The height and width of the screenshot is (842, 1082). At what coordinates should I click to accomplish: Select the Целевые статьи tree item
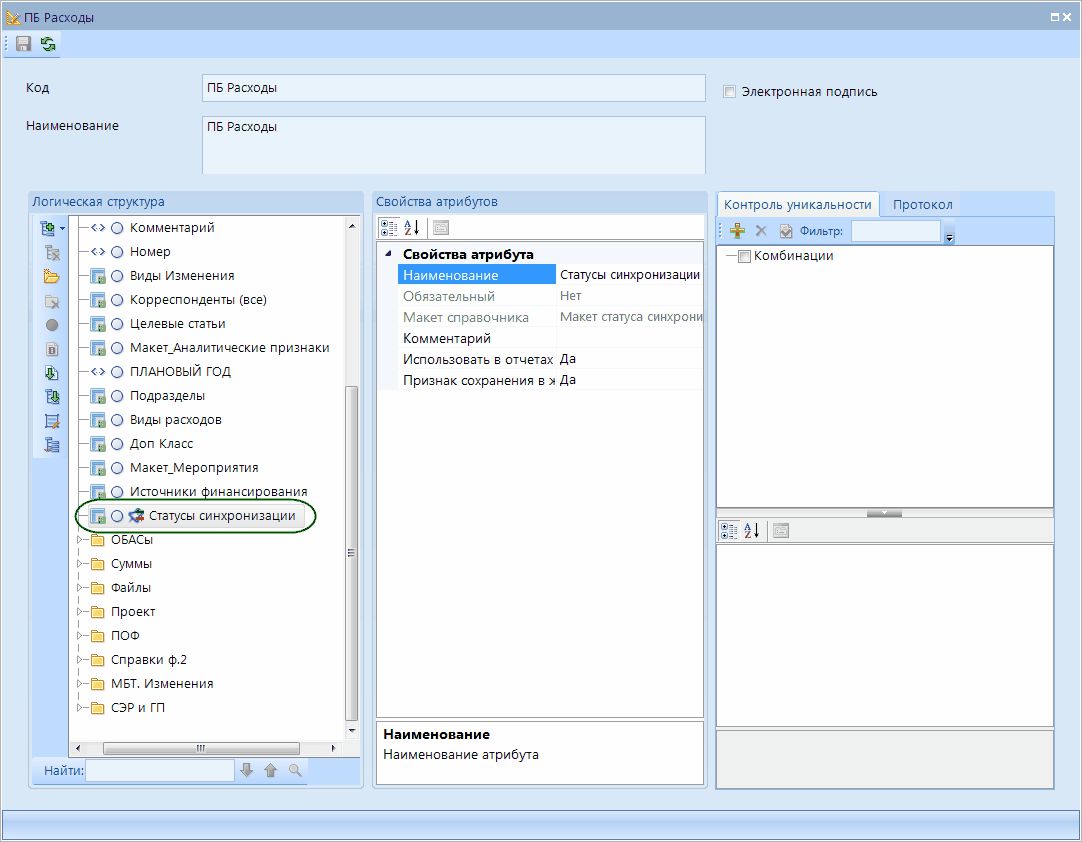tap(177, 324)
